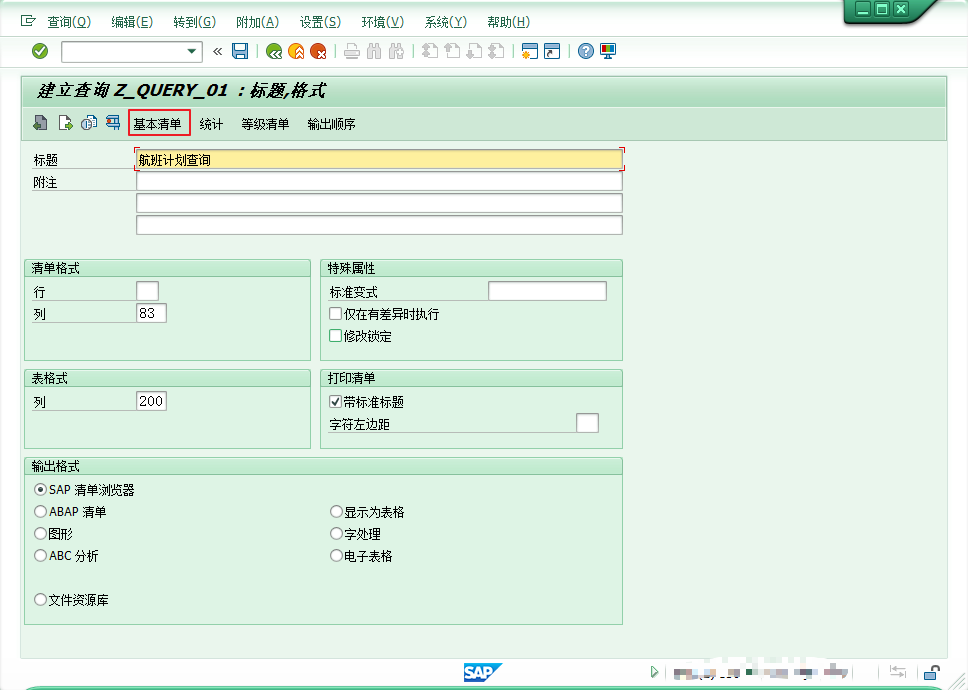Go to previous screen icon in application toolbar
This screenshot has height=690, width=968.
point(41,123)
